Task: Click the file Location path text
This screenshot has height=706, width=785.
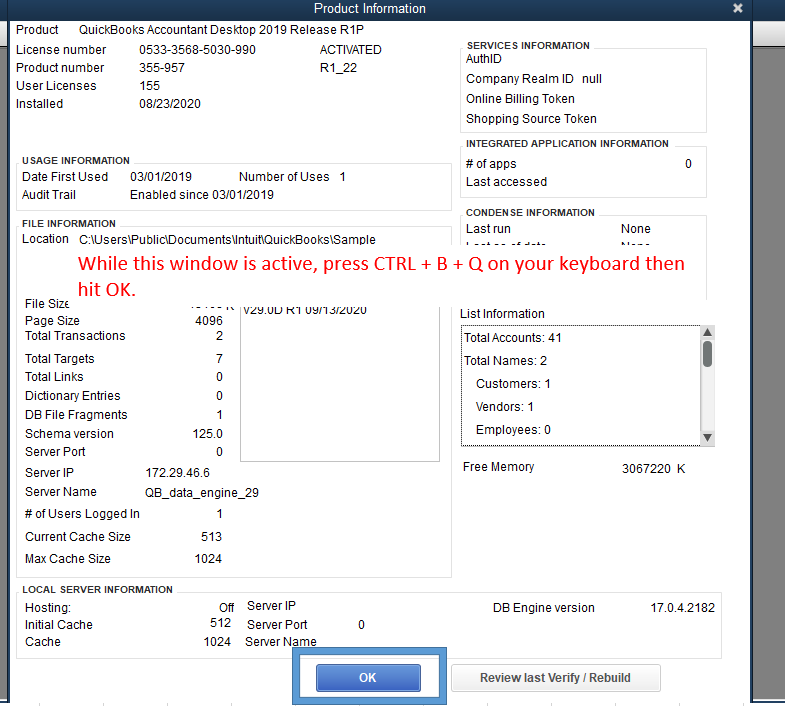Action: click(x=227, y=239)
